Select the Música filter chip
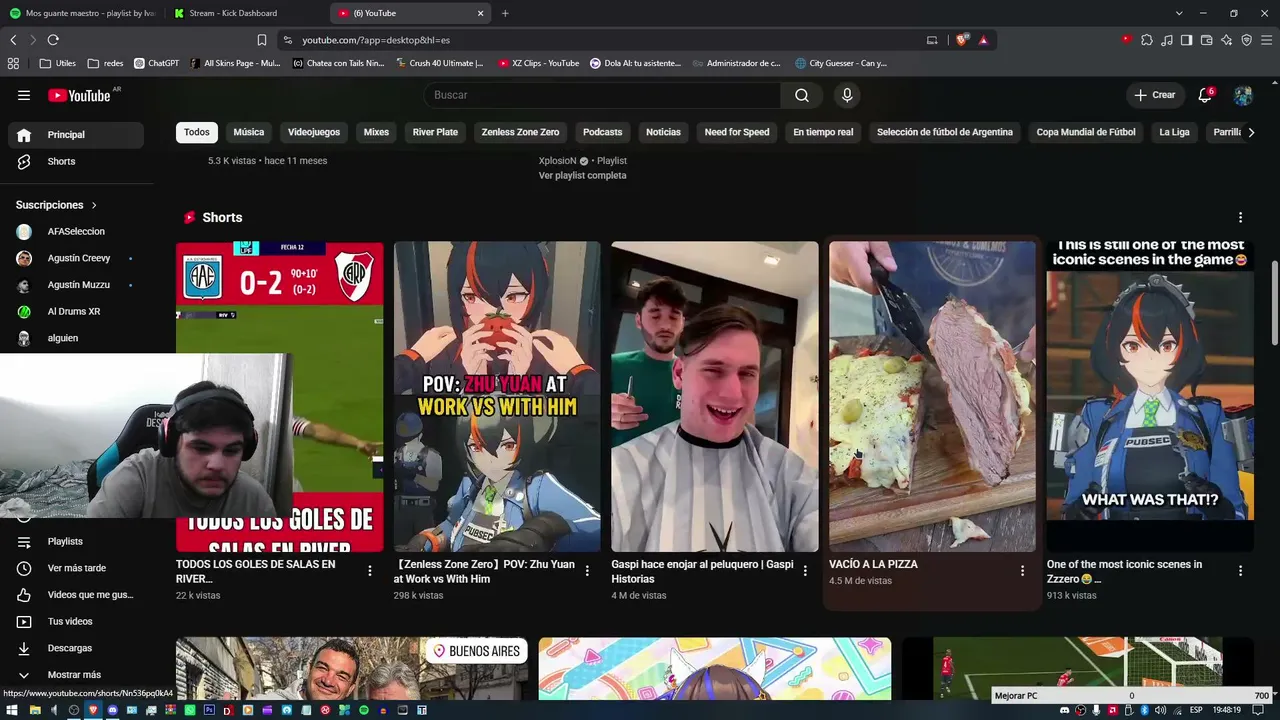1280x720 pixels. (x=249, y=132)
